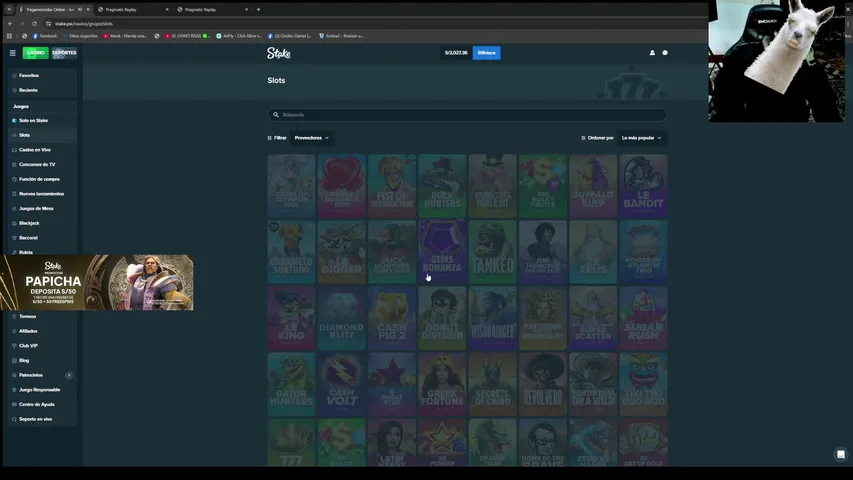Click the Papicha deposit promo banner
The height and width of the screenshot is (480, 853).
point(97,282)
